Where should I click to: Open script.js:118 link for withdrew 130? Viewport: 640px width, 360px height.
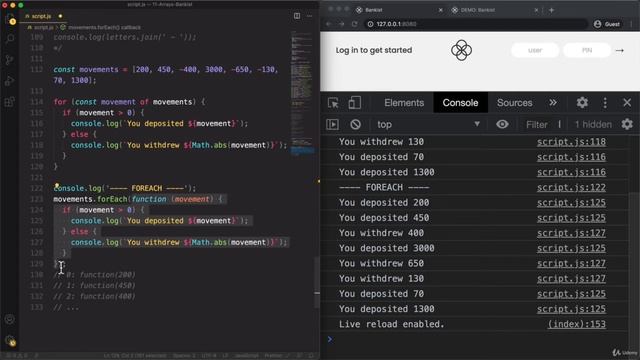coord(571,142)
